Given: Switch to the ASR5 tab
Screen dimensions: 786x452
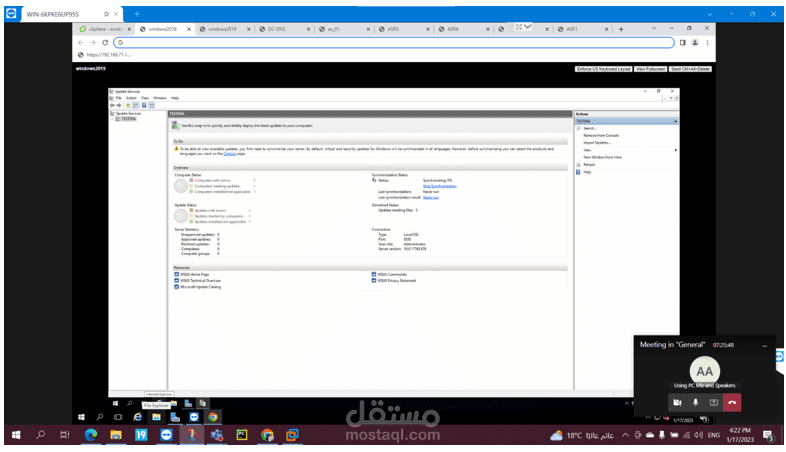Looking at the screenshot, I should (403, 29).
